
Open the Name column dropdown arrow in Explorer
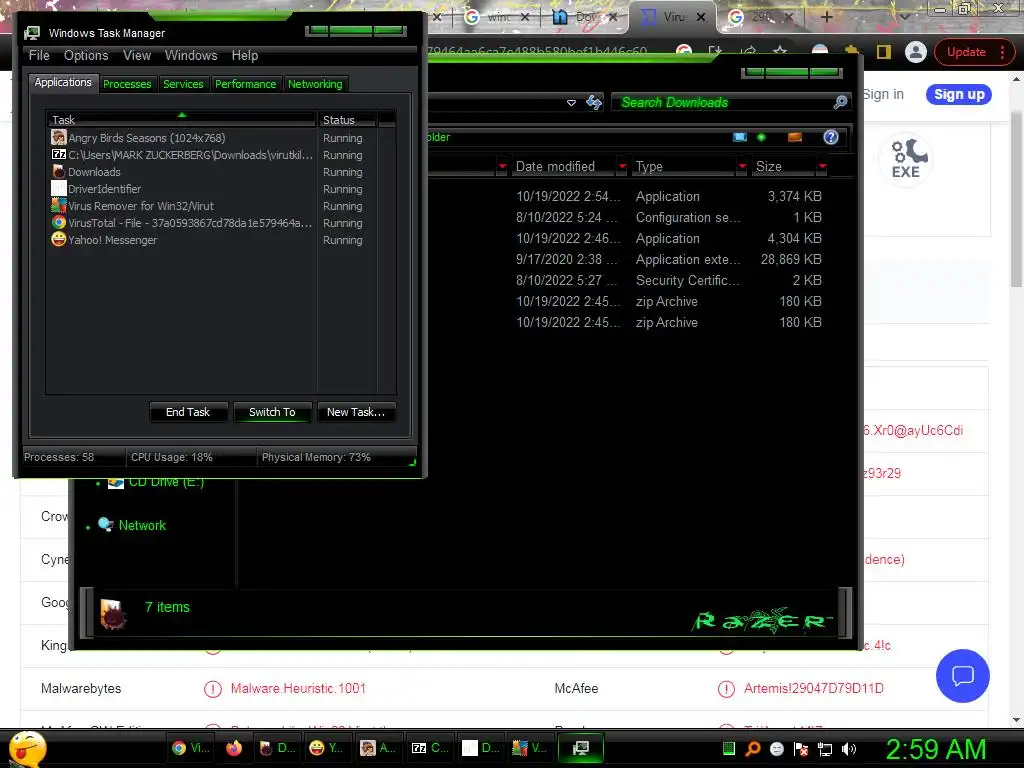pos(502,167)
